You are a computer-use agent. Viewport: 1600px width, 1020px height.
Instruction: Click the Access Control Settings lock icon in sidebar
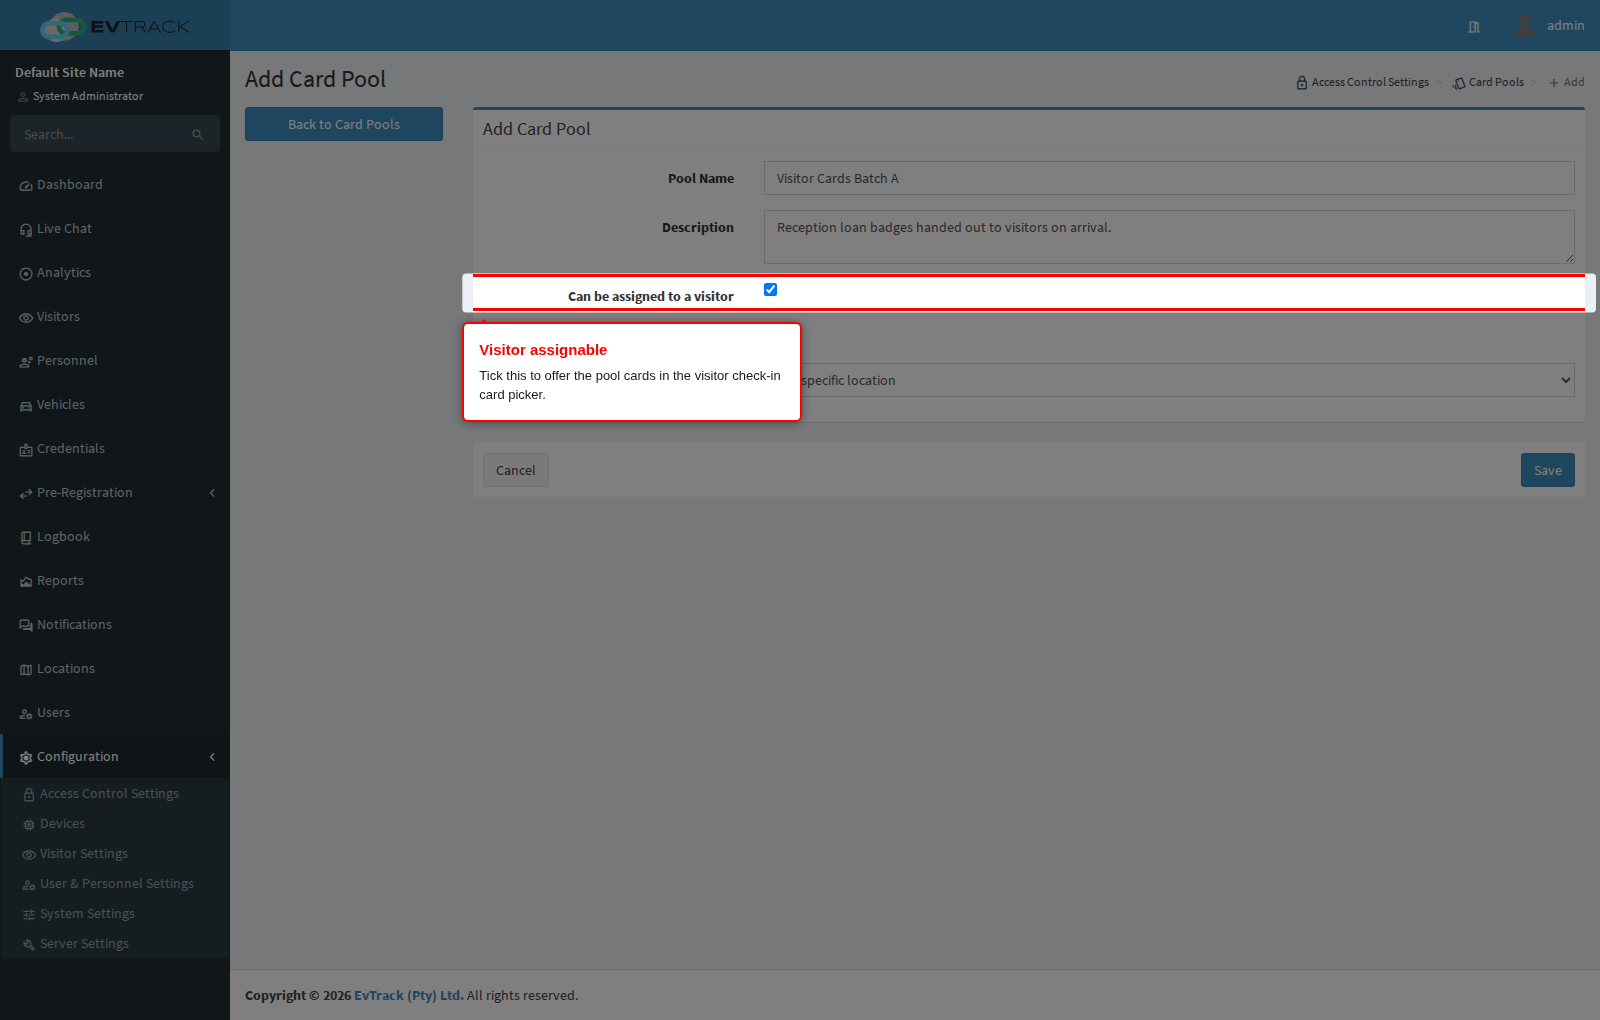pos(29,795)
